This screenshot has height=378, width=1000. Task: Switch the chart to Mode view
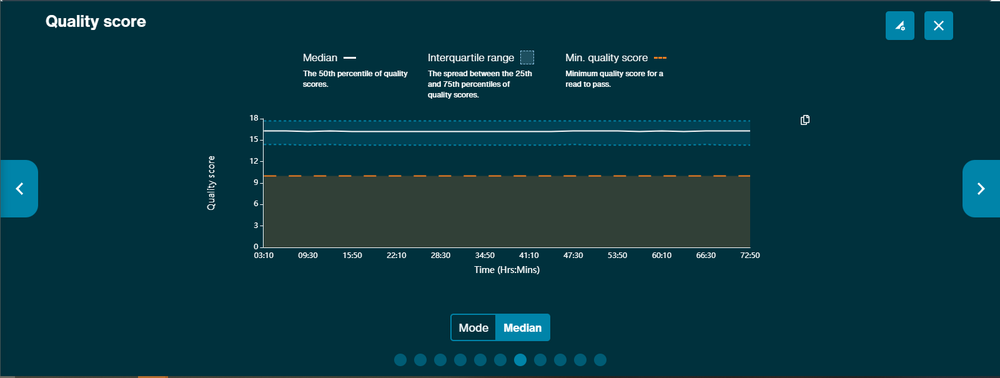point(473,328)
